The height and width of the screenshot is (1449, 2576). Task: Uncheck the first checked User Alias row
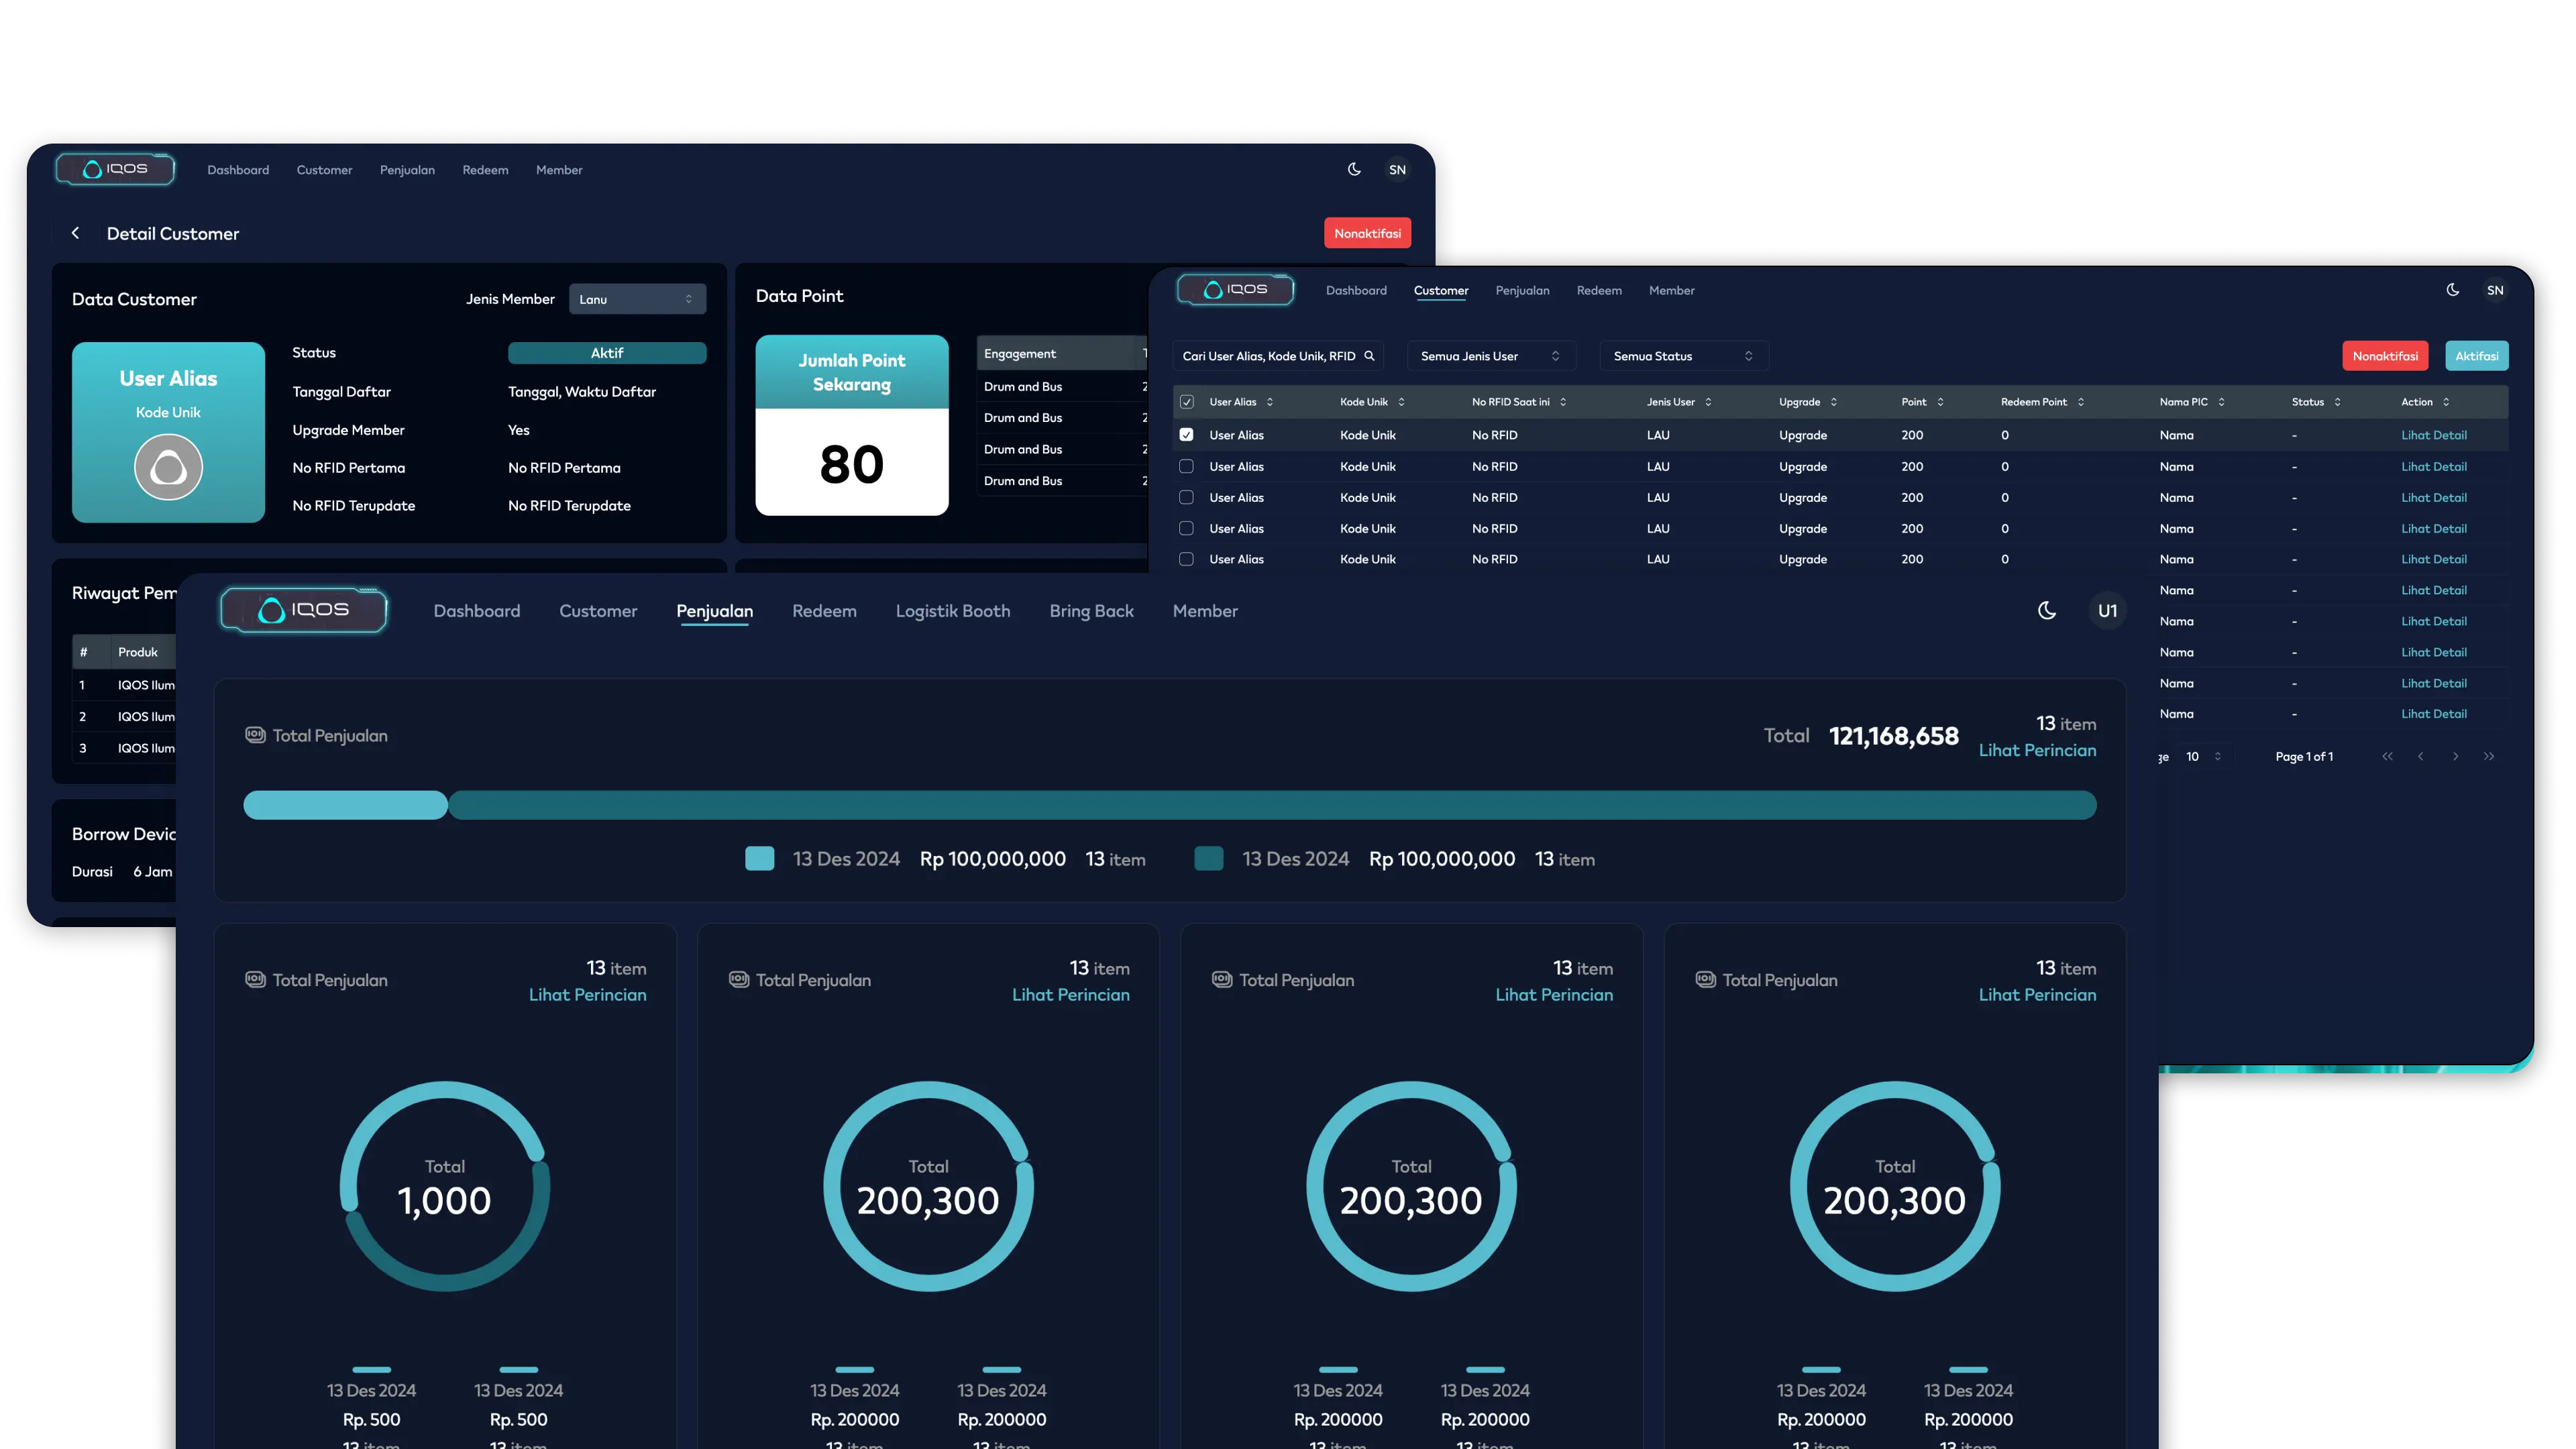[x=1186, y=435]
